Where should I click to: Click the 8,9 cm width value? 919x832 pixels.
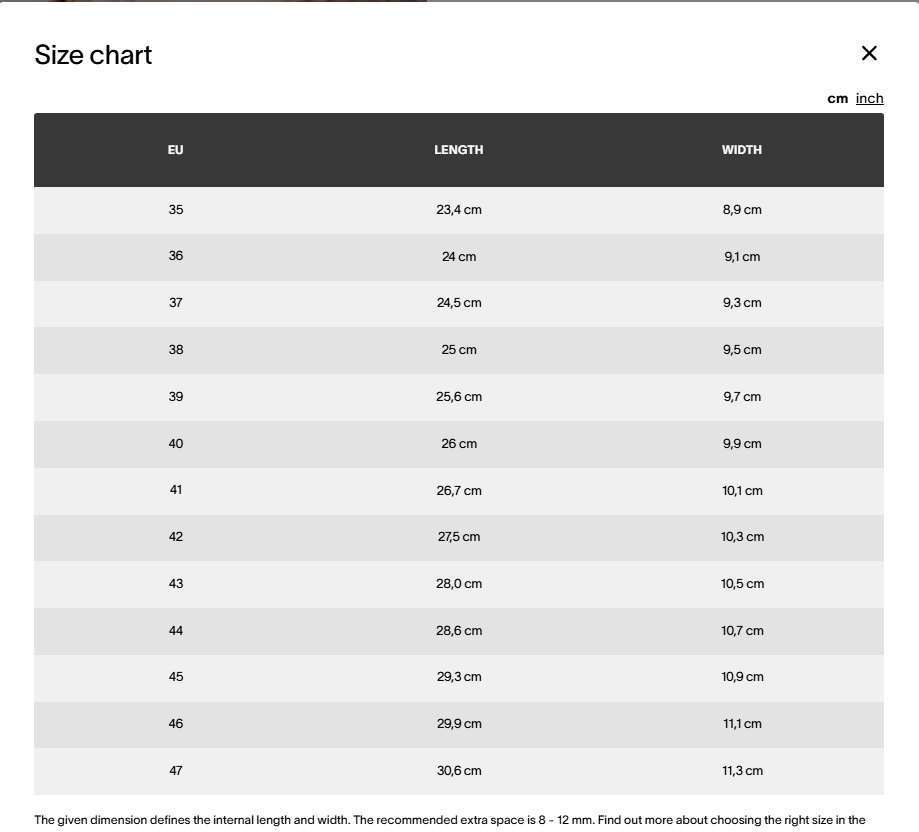[742, 210]
